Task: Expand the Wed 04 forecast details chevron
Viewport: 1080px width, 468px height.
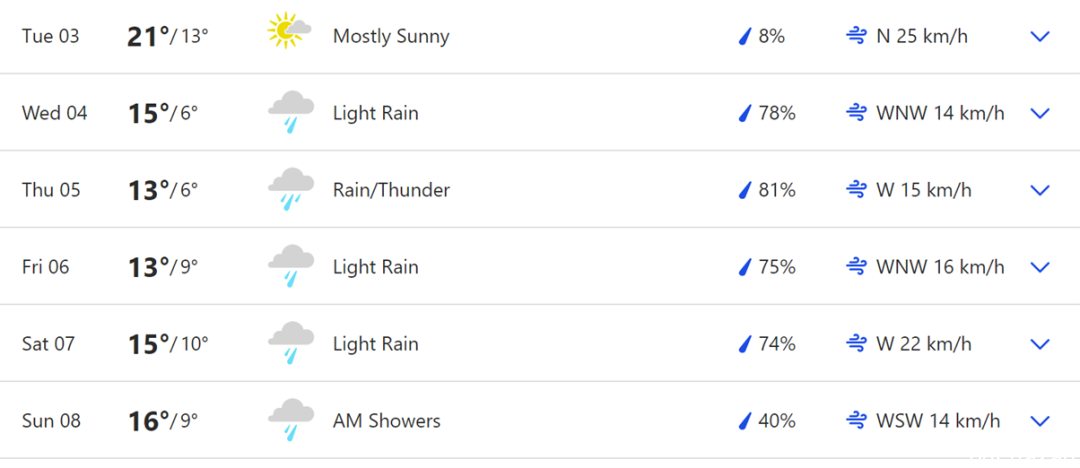Action: [x=1039, y=113]
